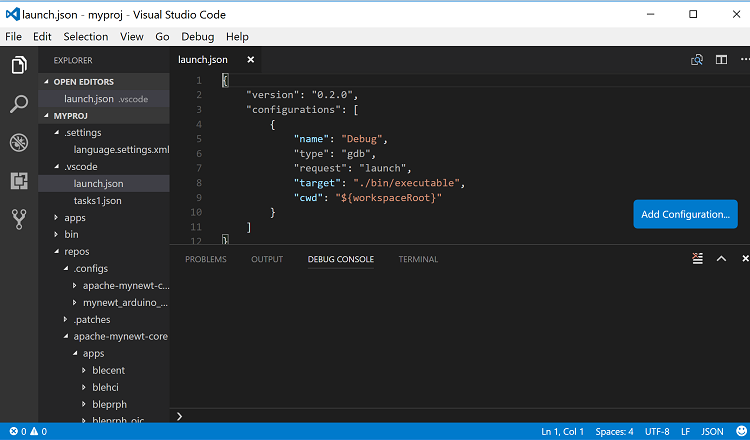
Task: Collapse the OPEN EDITORS section
Action: coord(83,82)
